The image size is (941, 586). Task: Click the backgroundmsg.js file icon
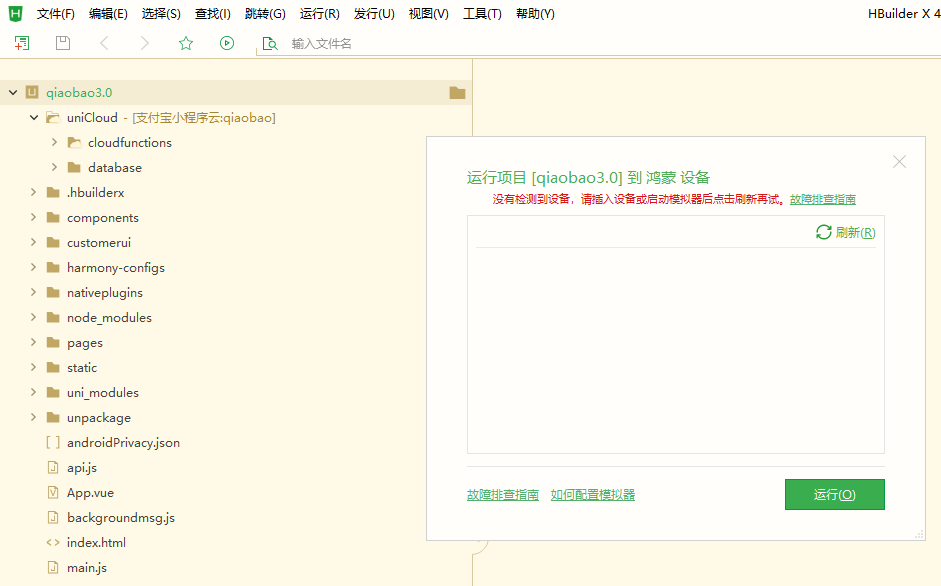pos(53,518)
